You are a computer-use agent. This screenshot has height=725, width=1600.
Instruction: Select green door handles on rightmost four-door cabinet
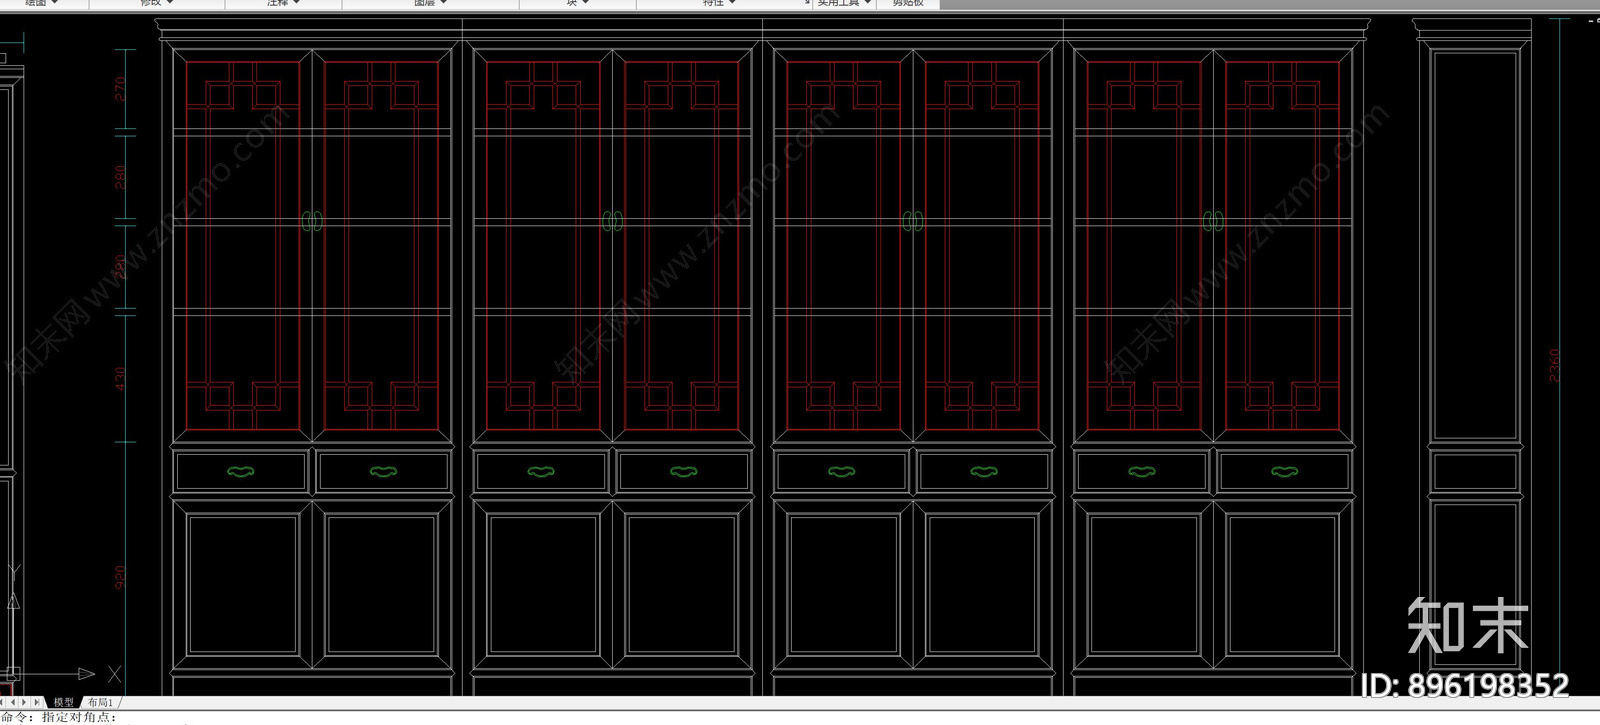(x=1213, y=221)
